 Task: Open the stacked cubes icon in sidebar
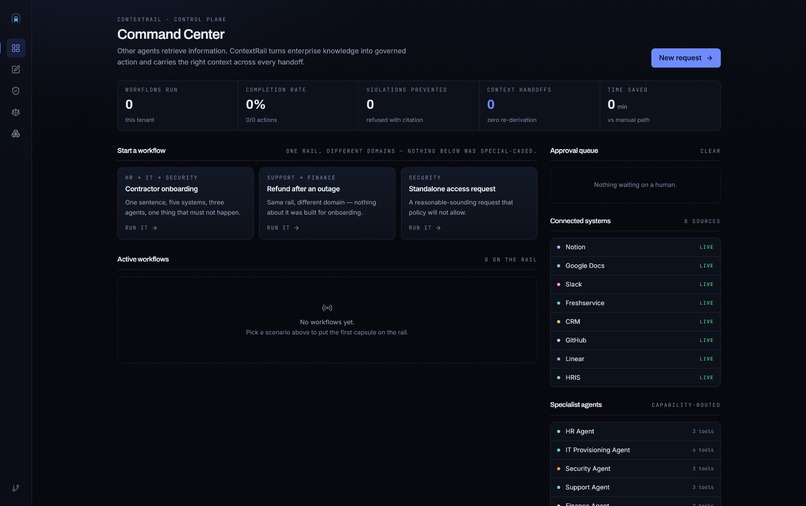coord(16,134)
